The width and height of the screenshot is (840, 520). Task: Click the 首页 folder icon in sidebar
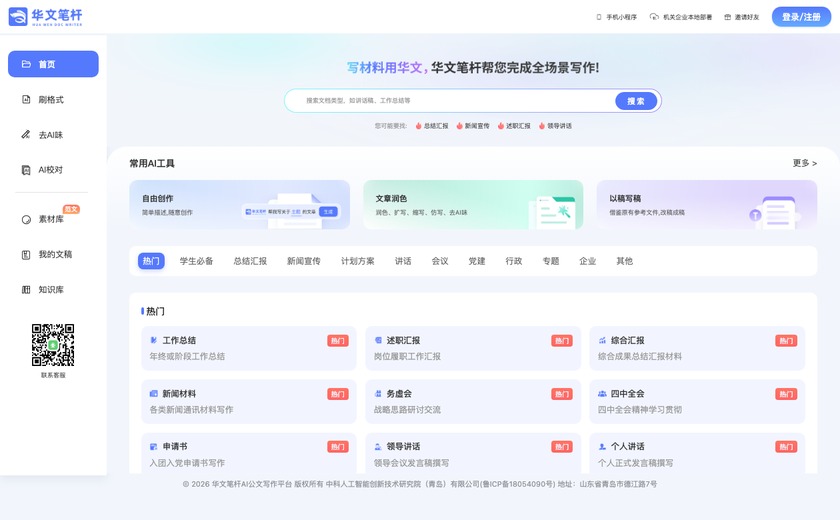26,64
